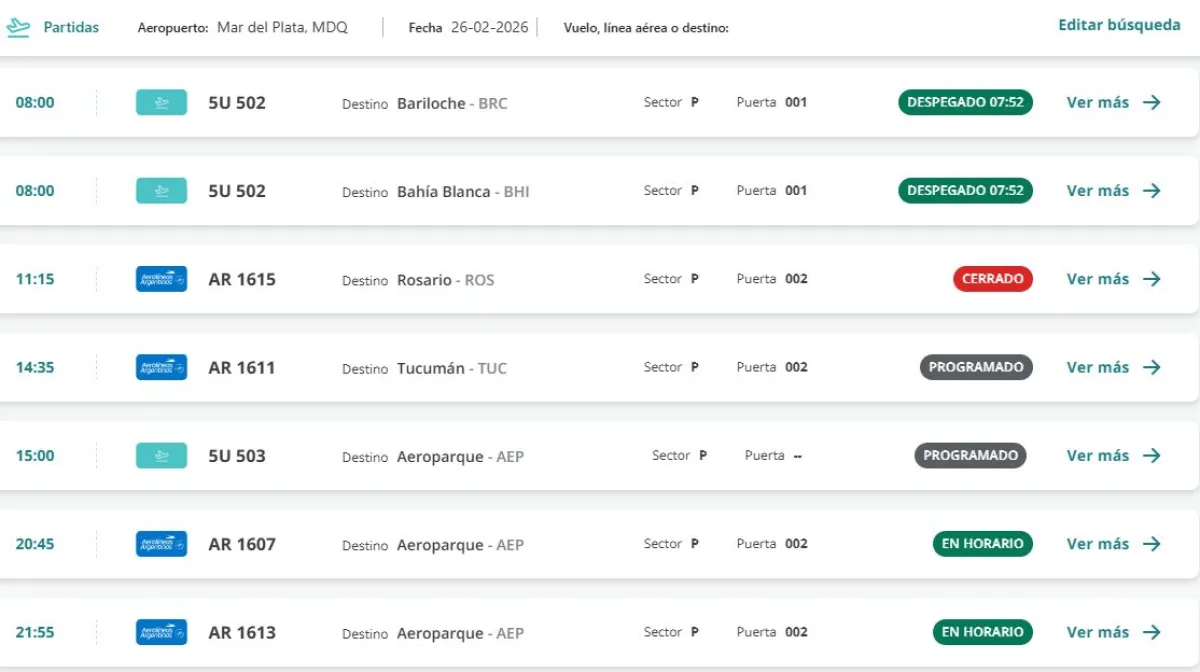The height and width of the screenshot is (672, 1200).
Task: Click Aerolíneas Argentinas logo for AR 1613
Action: pyautogui.click(x=161, y=632)
